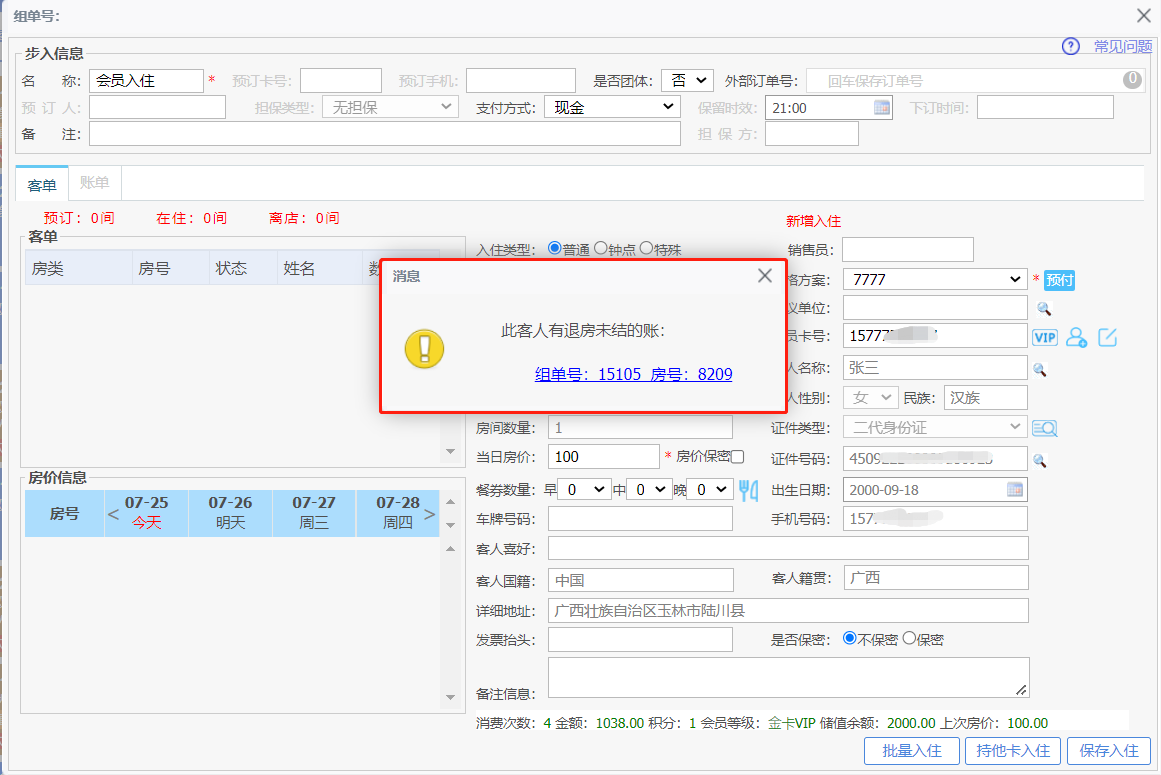Image resolution: width=1161 pixels, height=775 pixels.
Task: Select 特殊 check-in type
Action: point(646,248)
